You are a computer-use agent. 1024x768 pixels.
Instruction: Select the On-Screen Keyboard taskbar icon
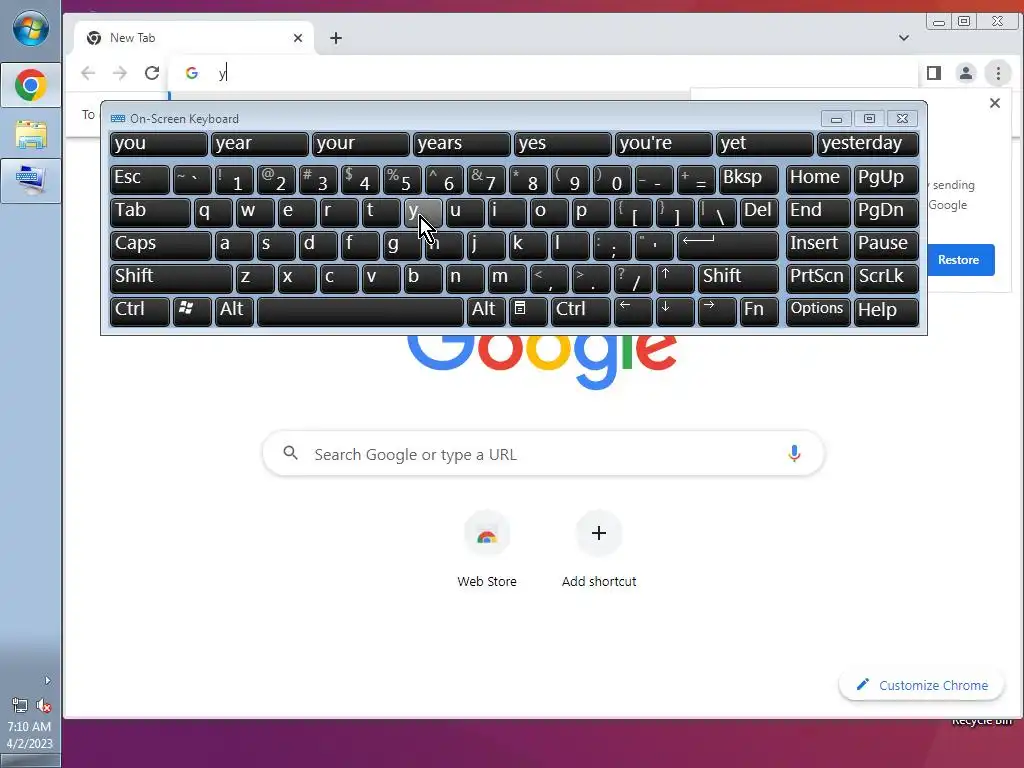[31, 180]
